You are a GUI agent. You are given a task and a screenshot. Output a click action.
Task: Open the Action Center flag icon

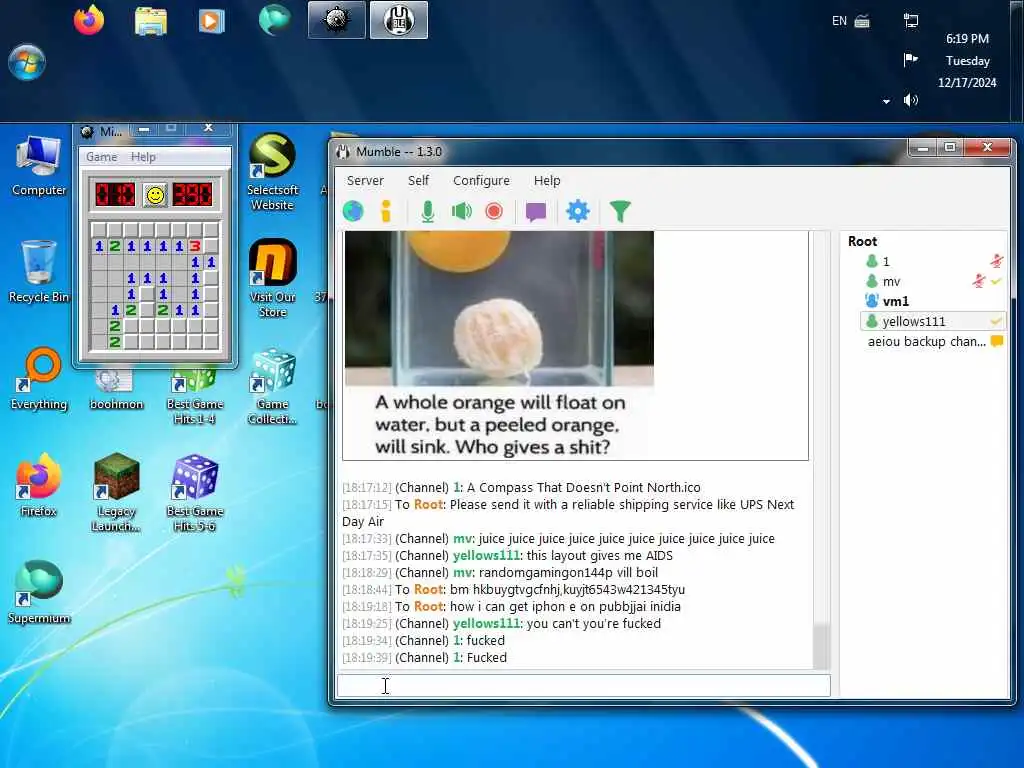910,60
